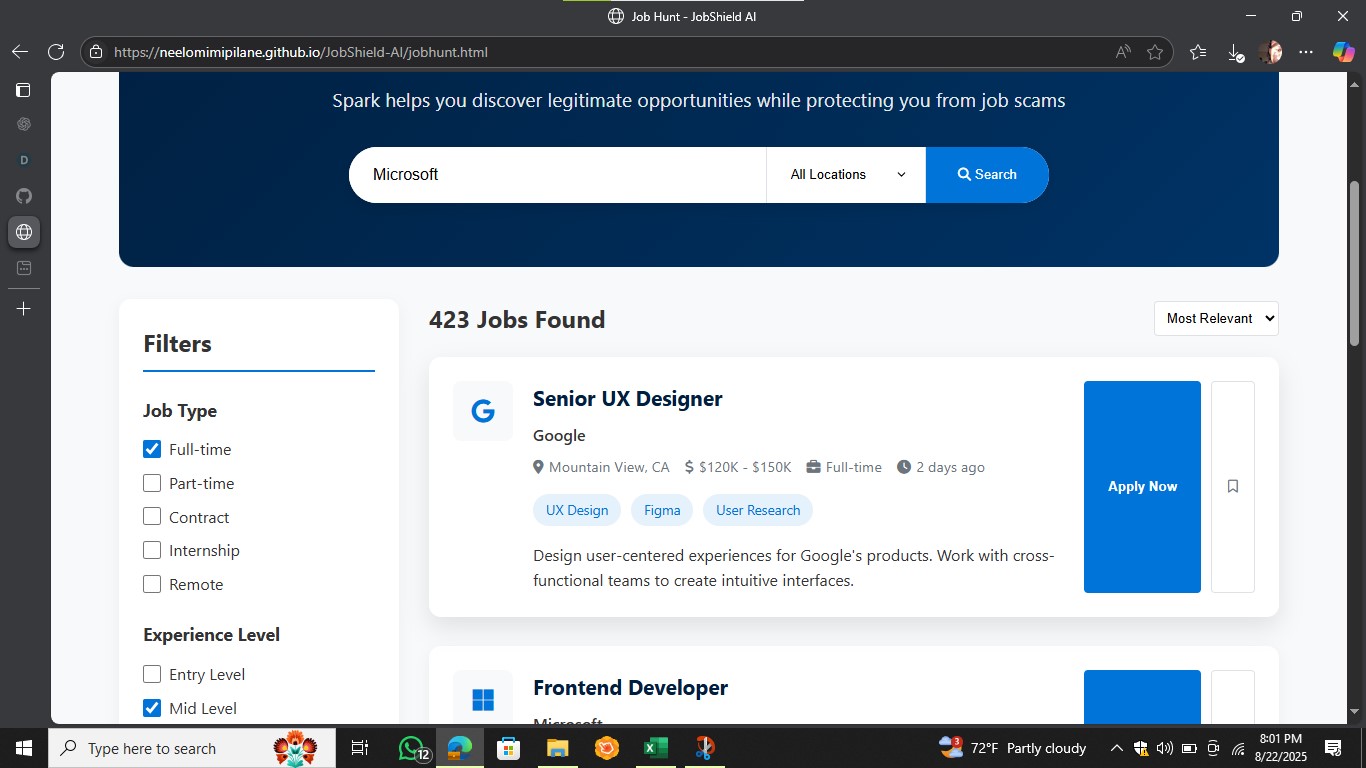Open Task View from the taskbar
The height and width of the screenshot is (768, 1366).
coord(360,748)
